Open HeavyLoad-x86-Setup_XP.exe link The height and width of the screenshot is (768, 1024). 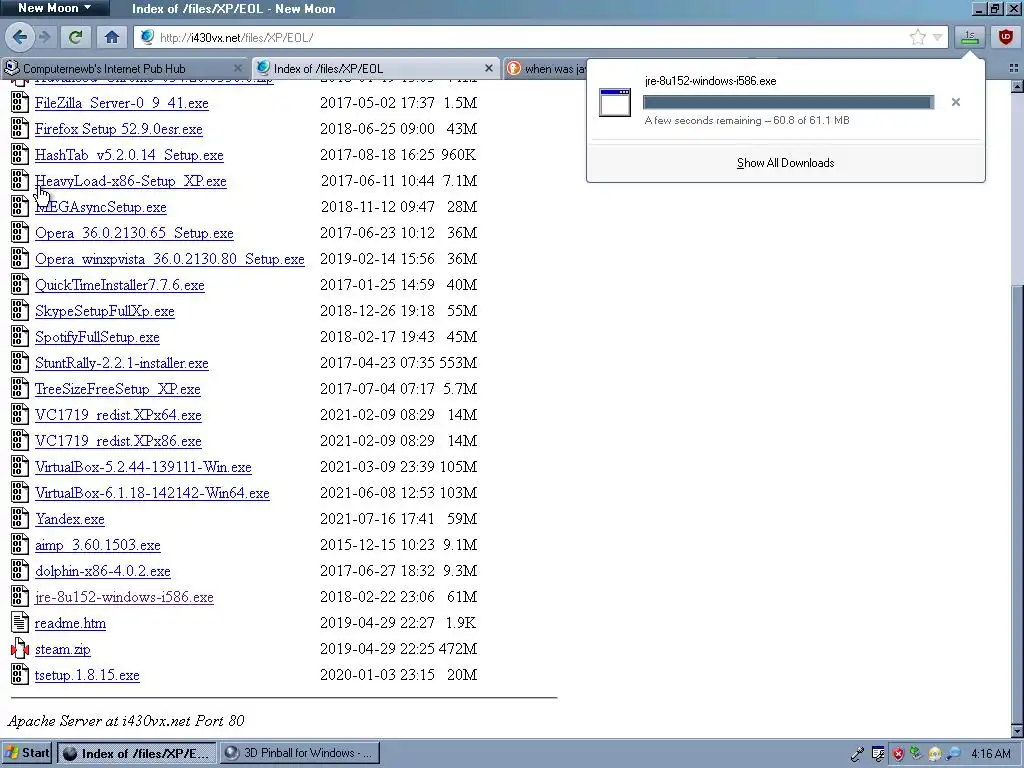coord(131,181)
